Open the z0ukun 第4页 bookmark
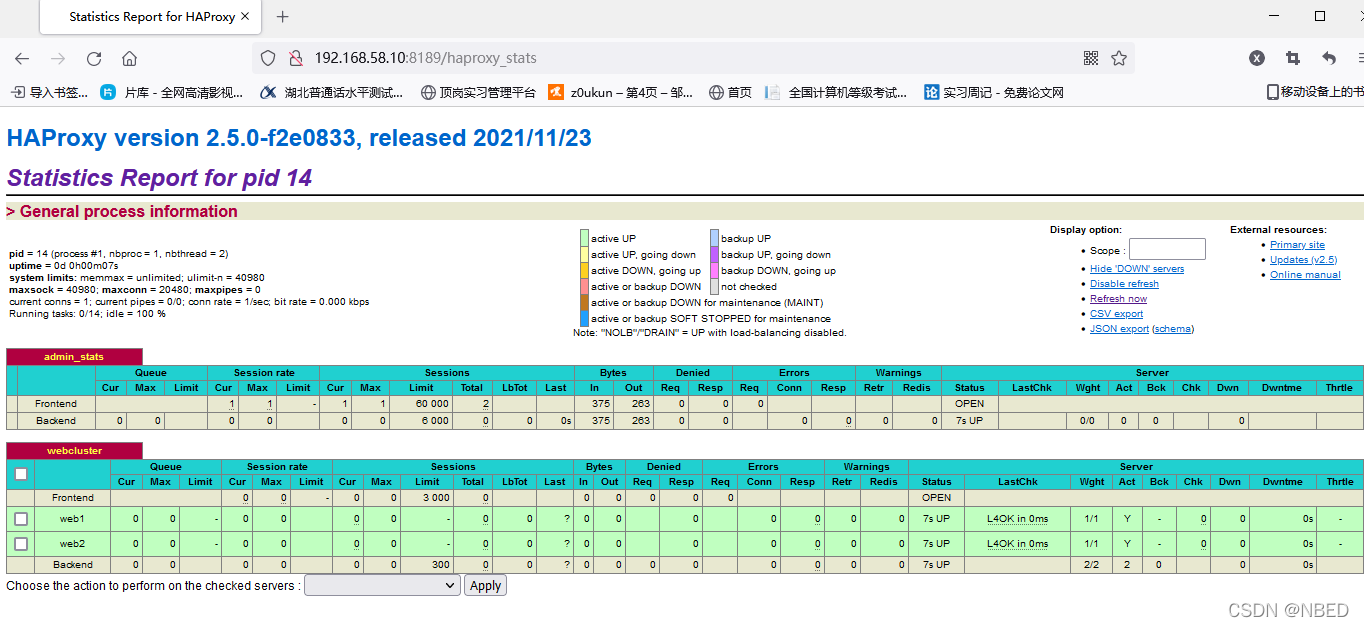1364x627 pixels. pos(620,92)
